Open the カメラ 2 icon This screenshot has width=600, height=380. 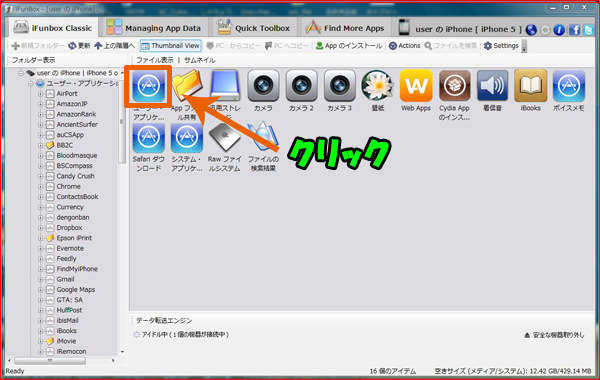tap(301, 86)
